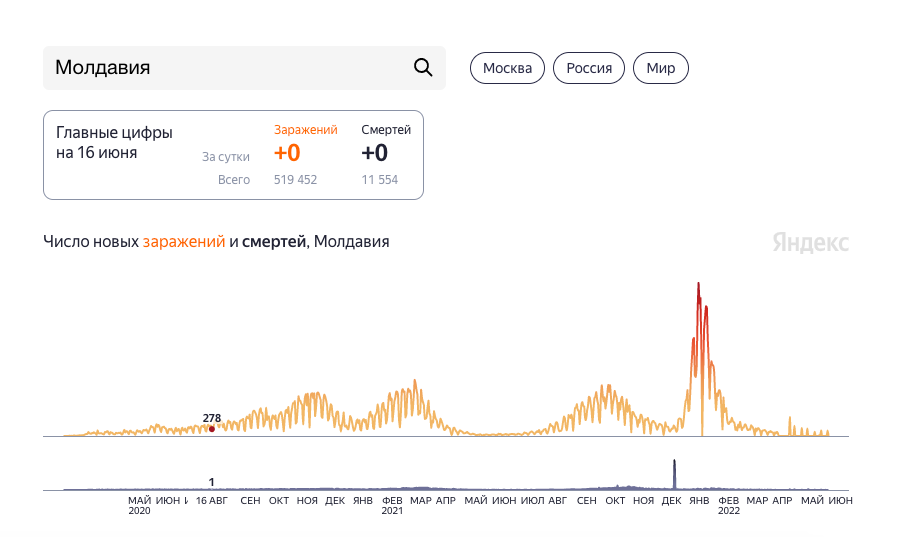The height and width of the screenshot is (537, 901).
Task: Click the tallest red peak of infections chart
Action: 698,286
